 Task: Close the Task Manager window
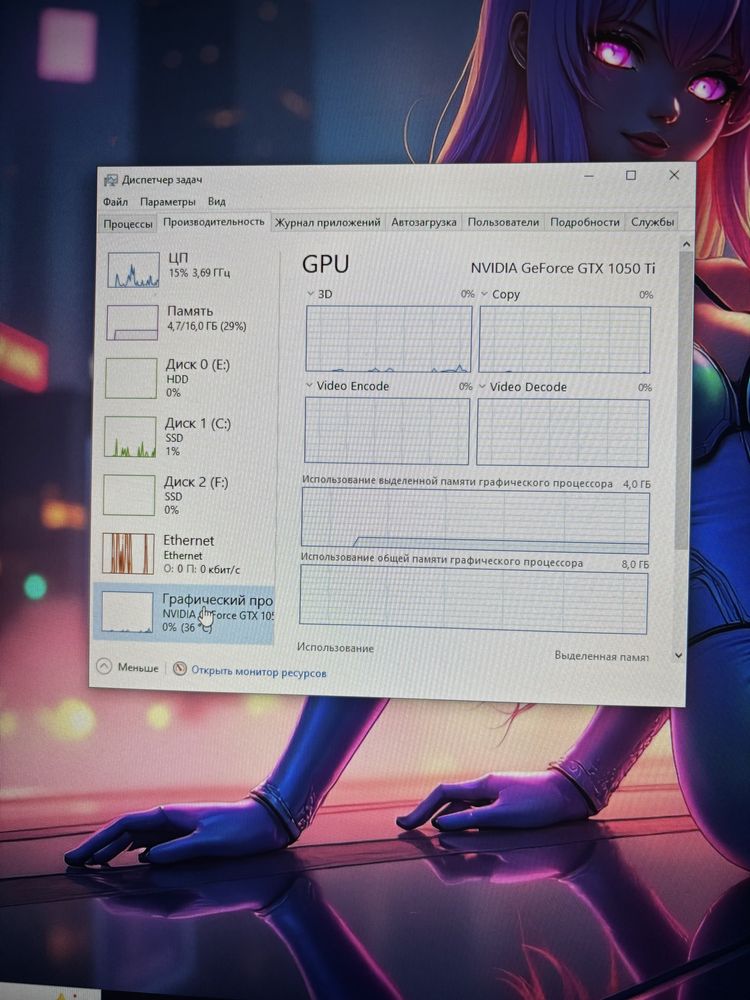674,175
